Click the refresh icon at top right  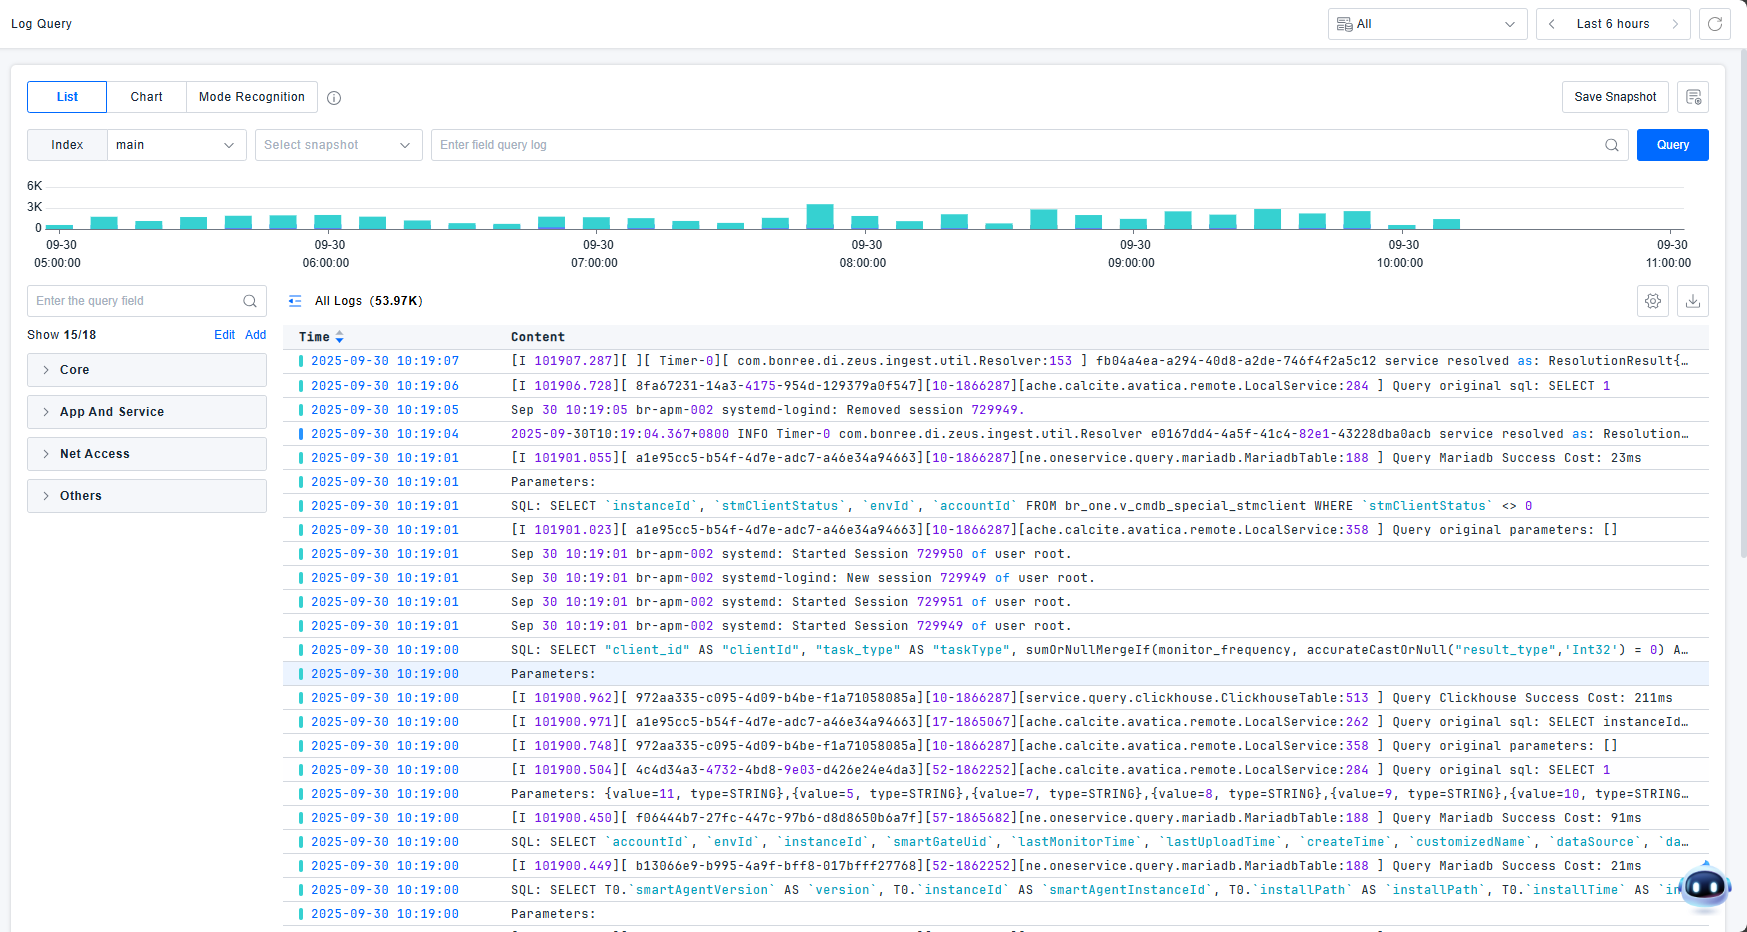point(1714,24)
